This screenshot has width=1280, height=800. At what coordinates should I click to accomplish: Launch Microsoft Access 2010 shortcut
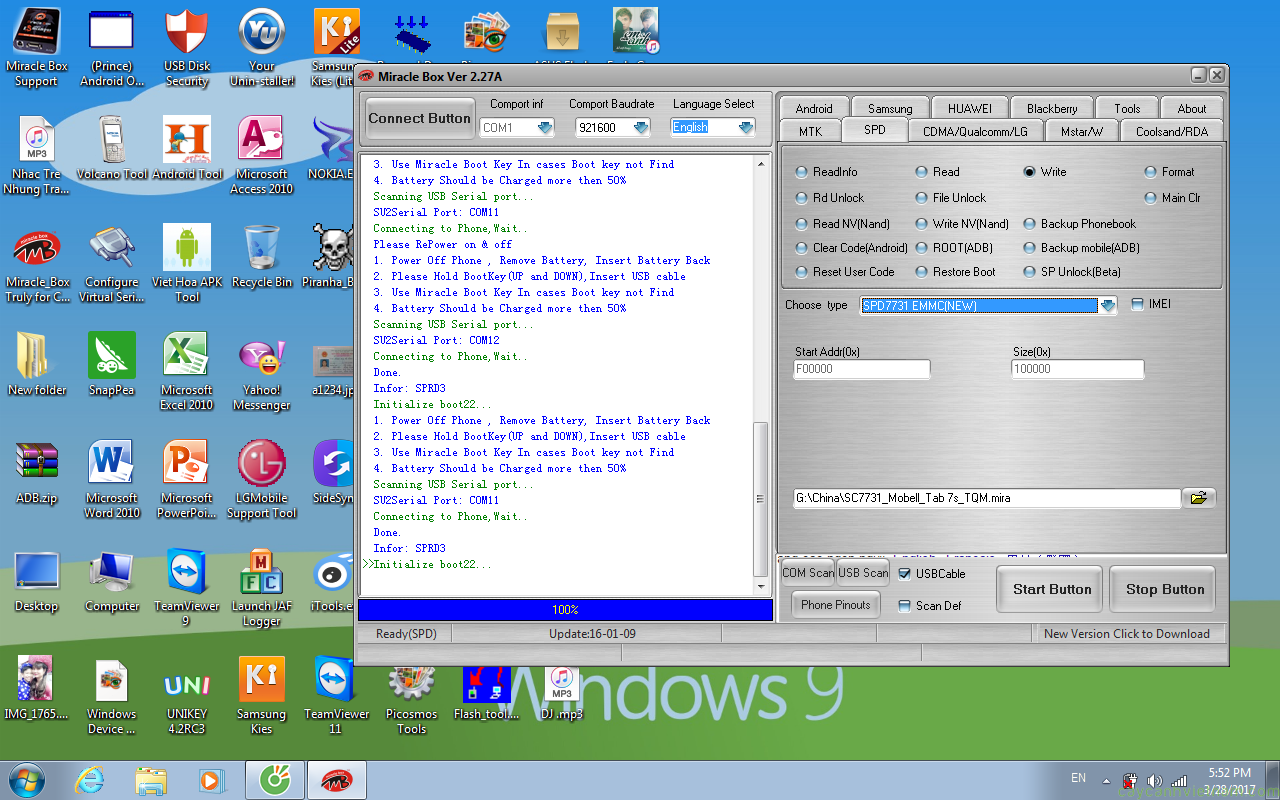tap(262, 155)
